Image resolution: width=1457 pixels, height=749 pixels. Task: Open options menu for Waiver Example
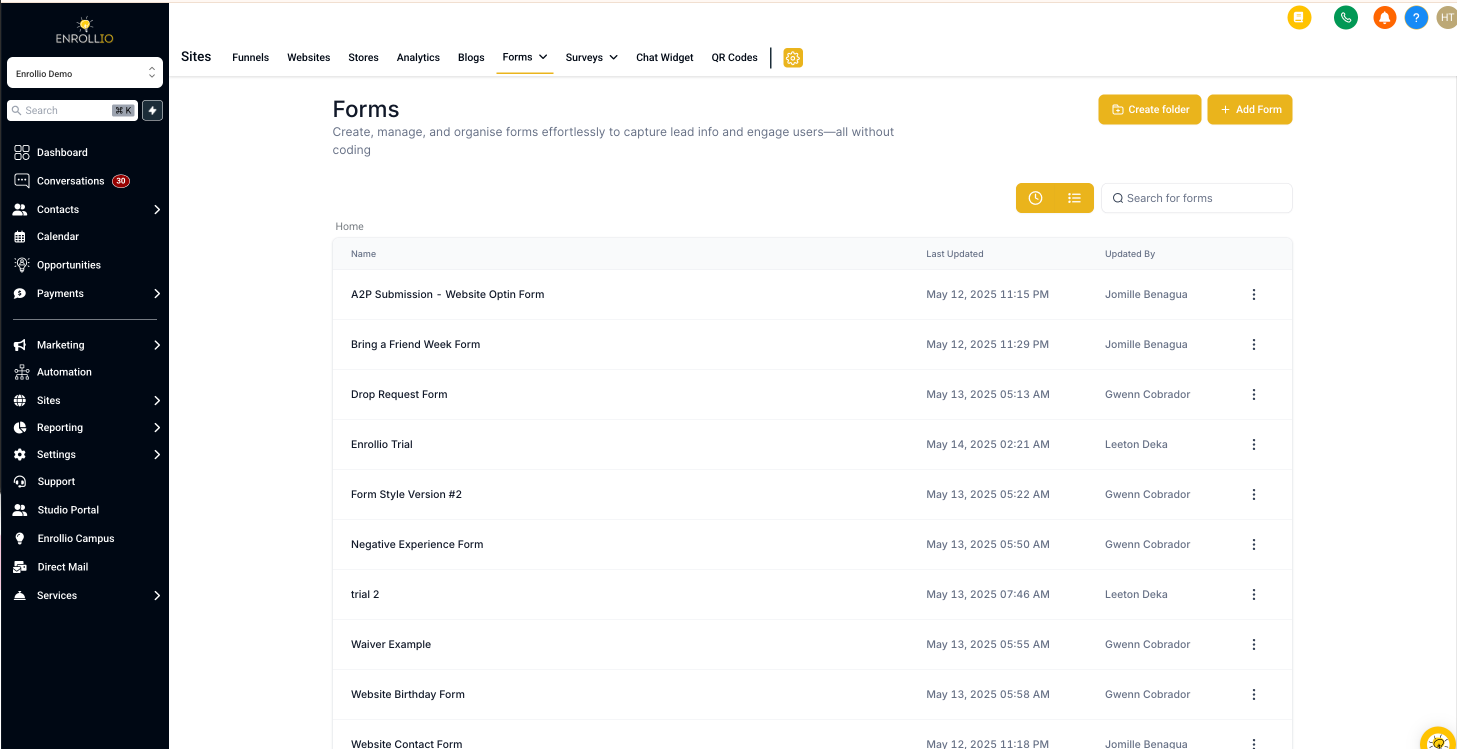[1254, 644]
